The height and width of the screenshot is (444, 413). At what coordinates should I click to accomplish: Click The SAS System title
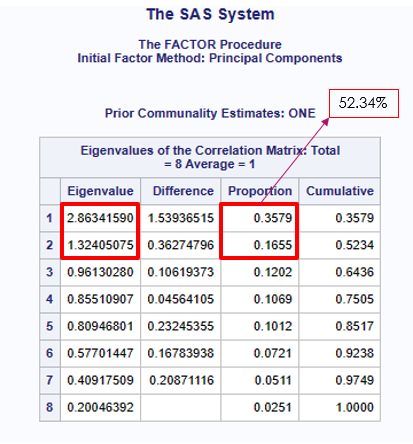point(210,14)
